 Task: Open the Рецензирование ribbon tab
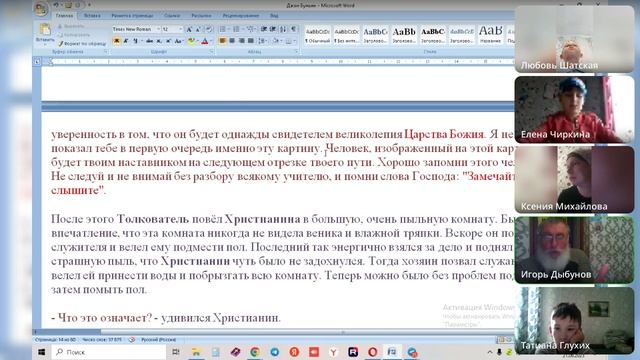tap(241, 16)
